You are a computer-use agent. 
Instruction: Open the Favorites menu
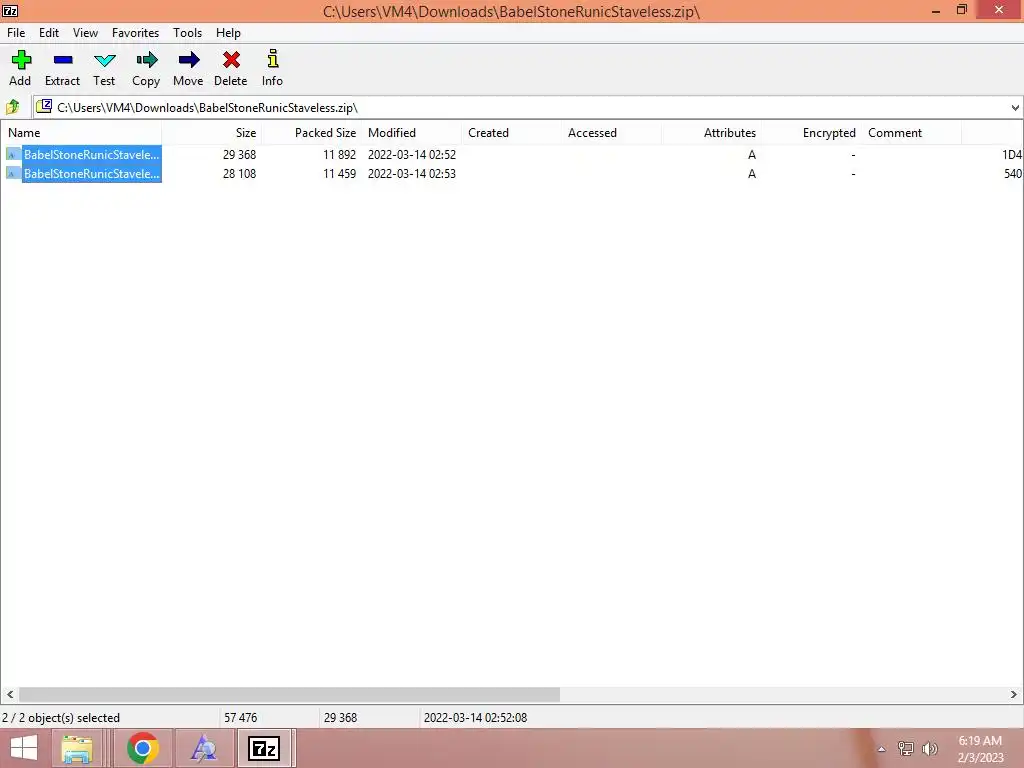point(135,33)
